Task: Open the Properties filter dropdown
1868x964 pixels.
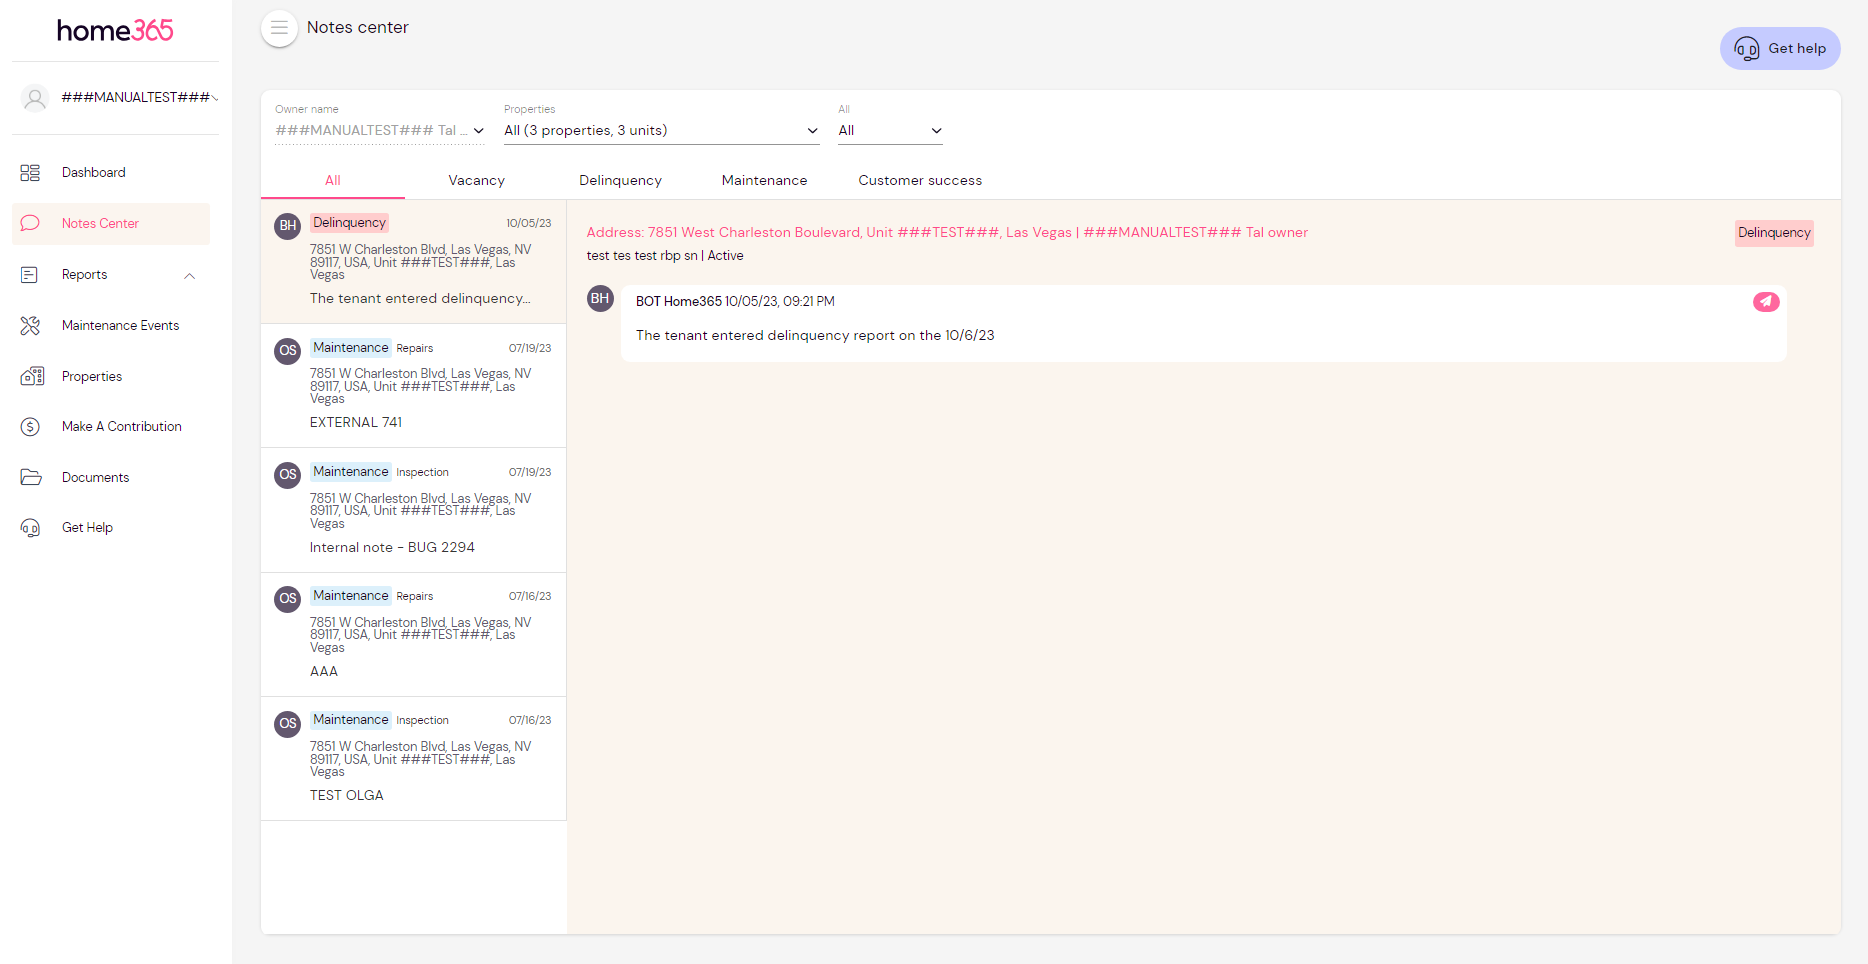Action: coord(660,131)
